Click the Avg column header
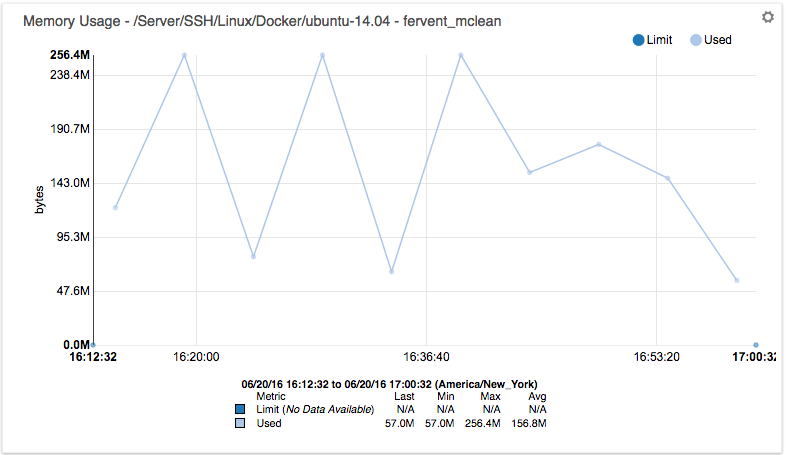This screenshot has width=786, height=455. 537,396
